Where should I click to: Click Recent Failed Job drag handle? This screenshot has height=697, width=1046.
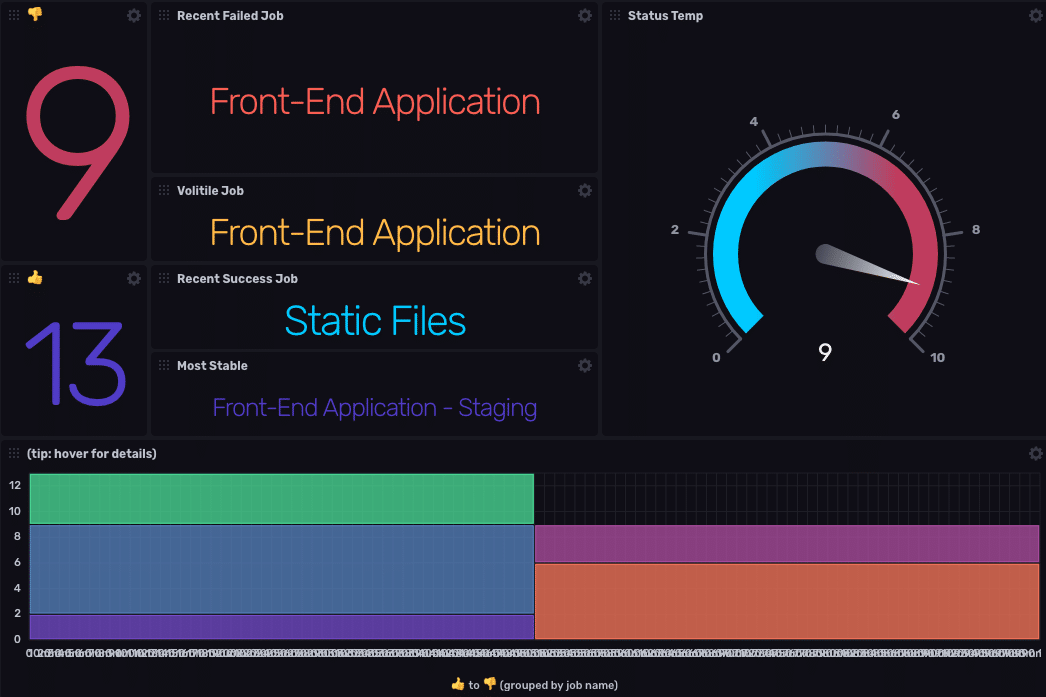(164, 15)
